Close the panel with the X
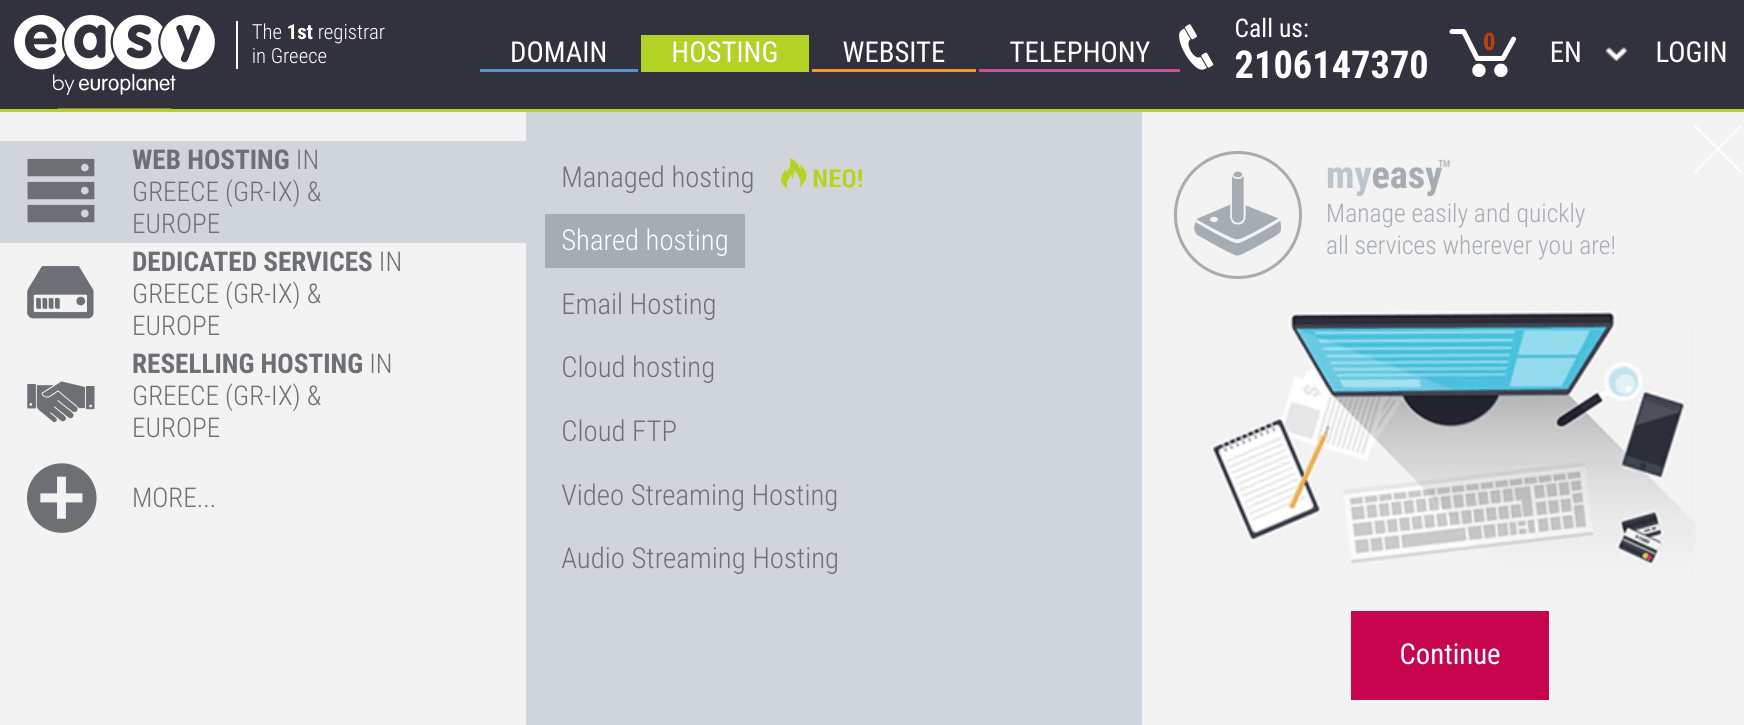Viewport: 1744px width, 725px height. (1719, 150)
